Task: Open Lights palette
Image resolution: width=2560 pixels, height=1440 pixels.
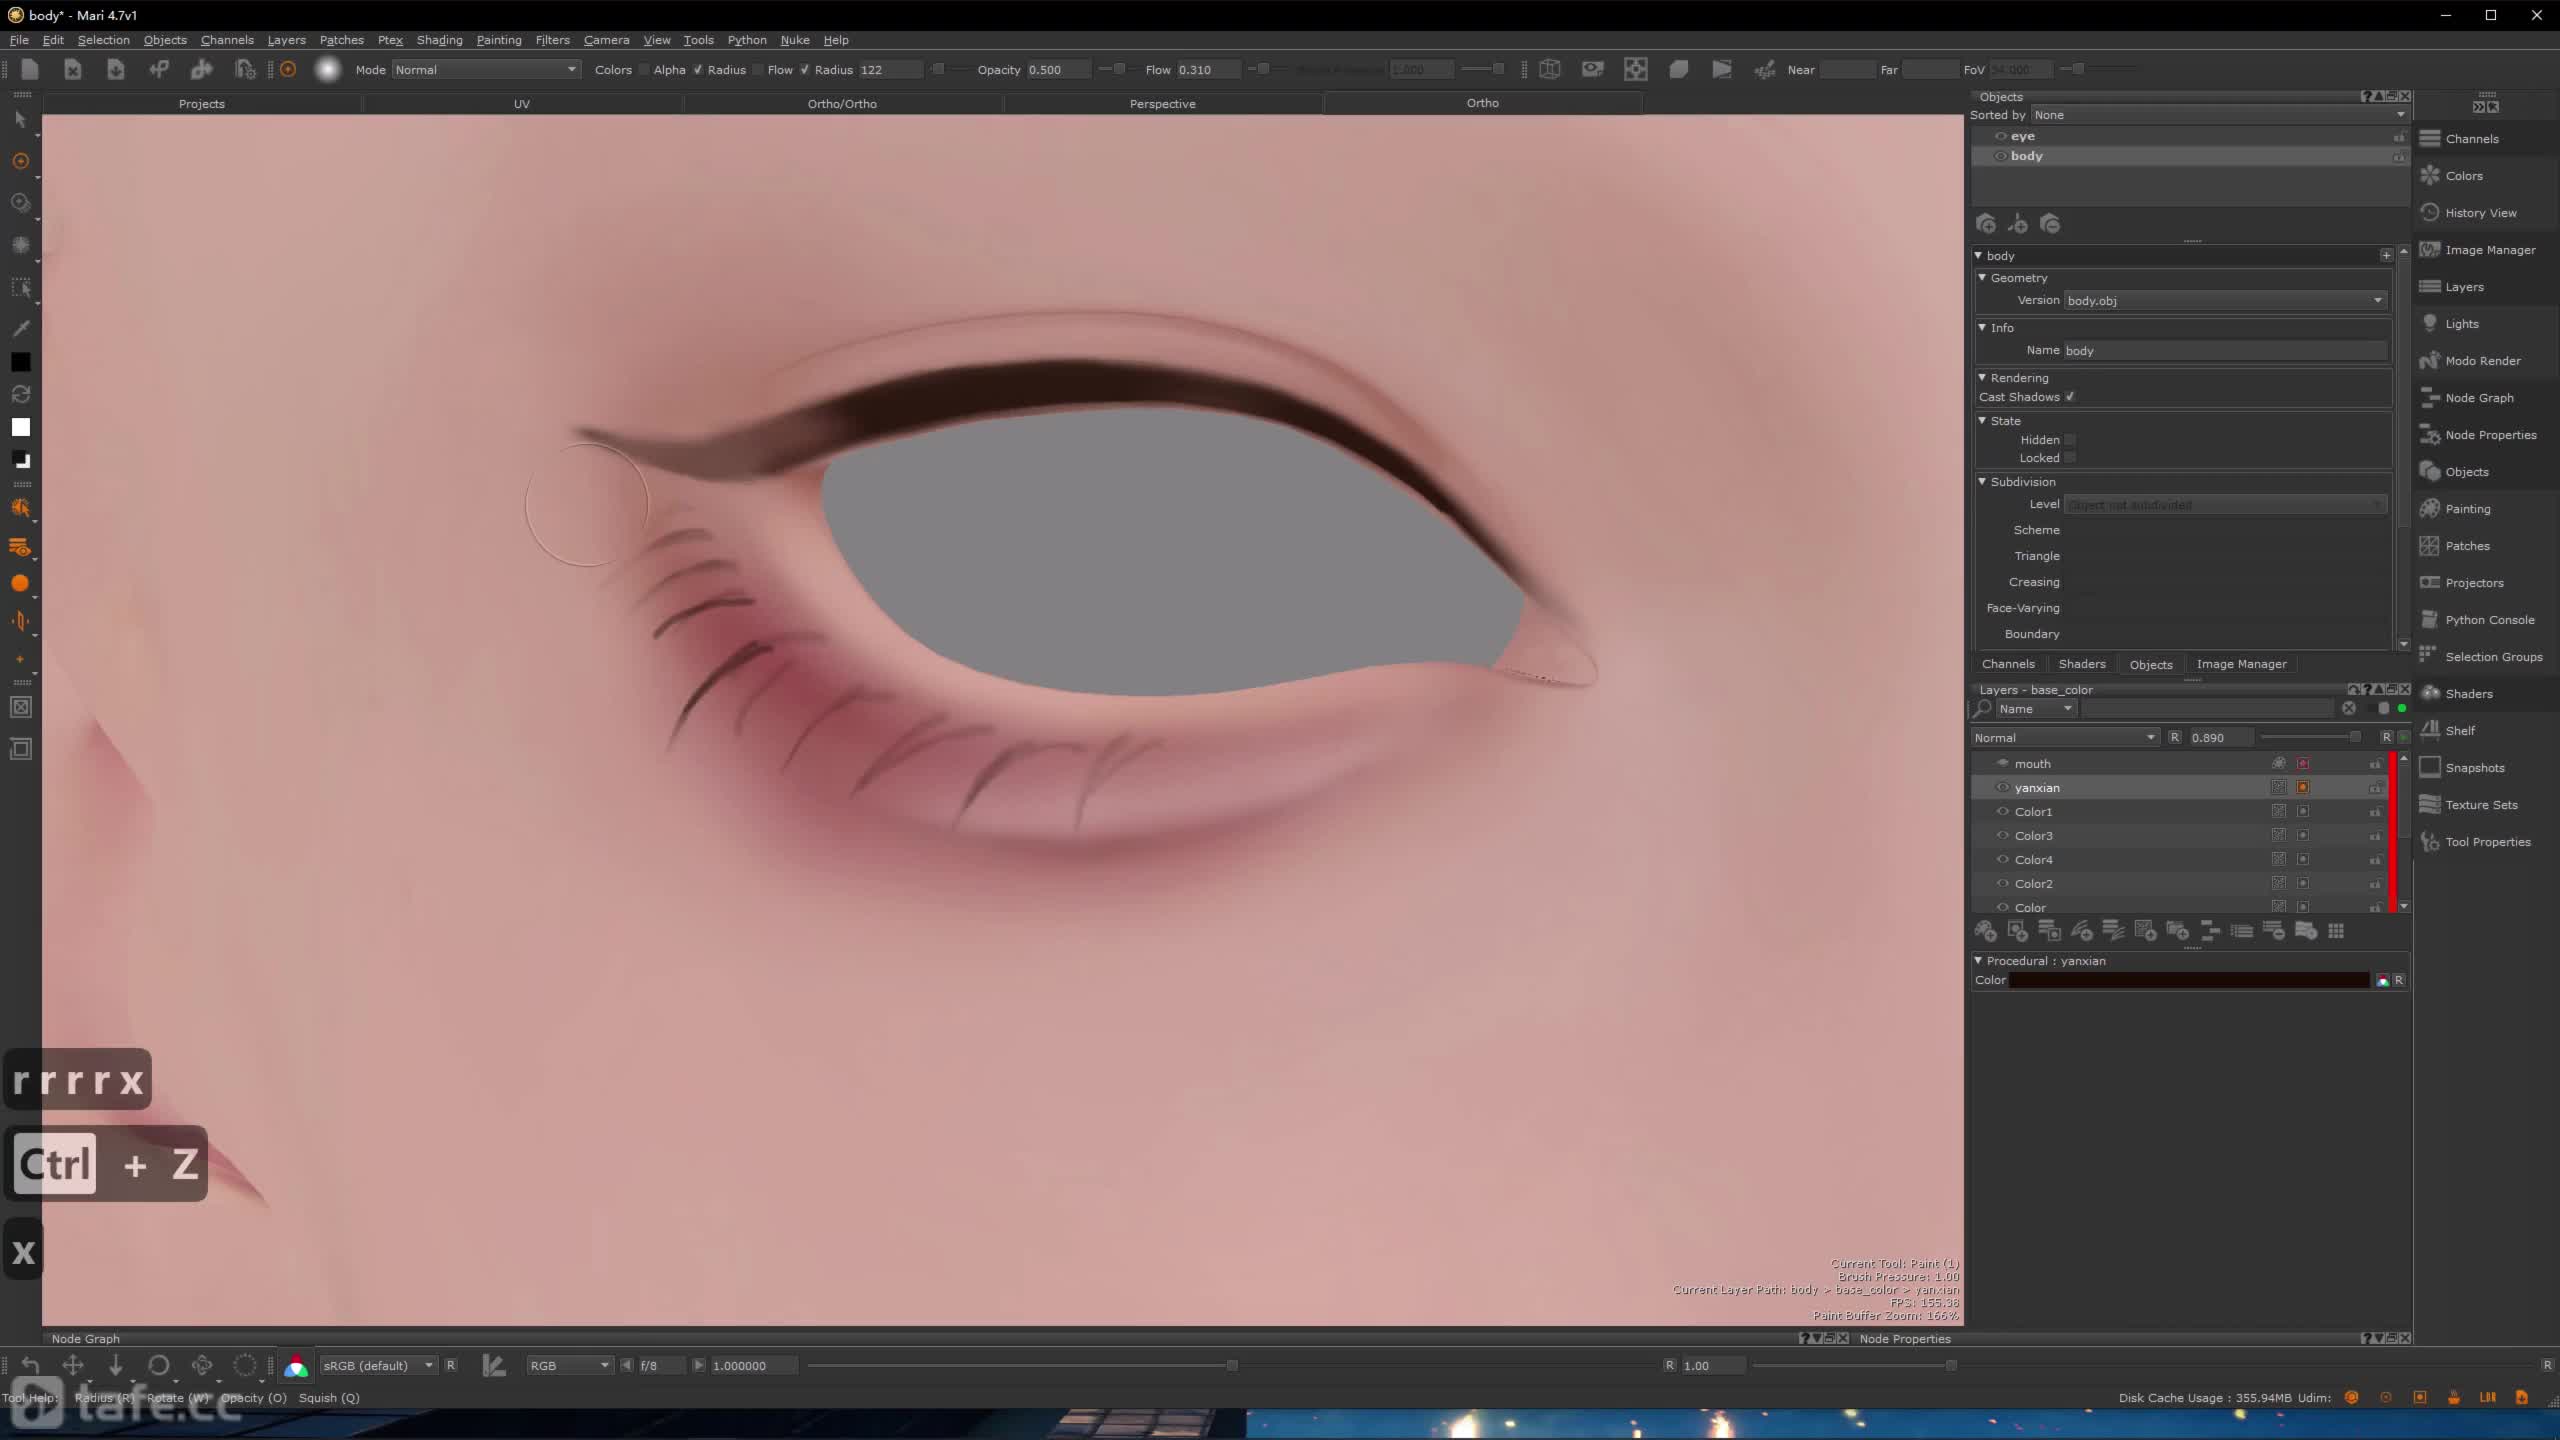Action: pos(2461,324)
